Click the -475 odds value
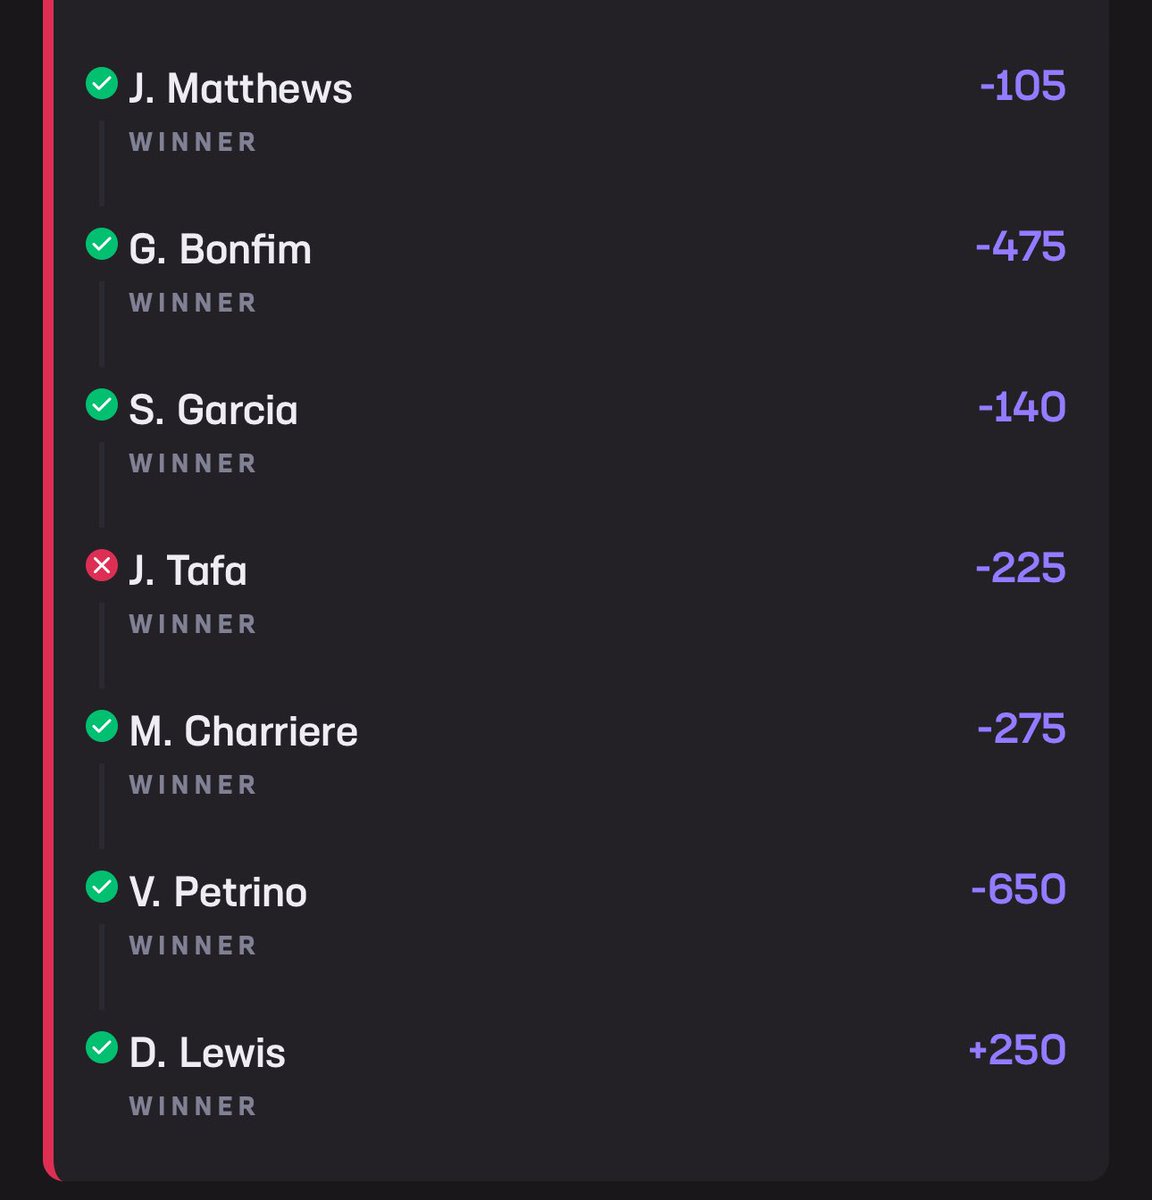Image resolution: width=1152 pixels, height=1200 pixels. 1020,246
